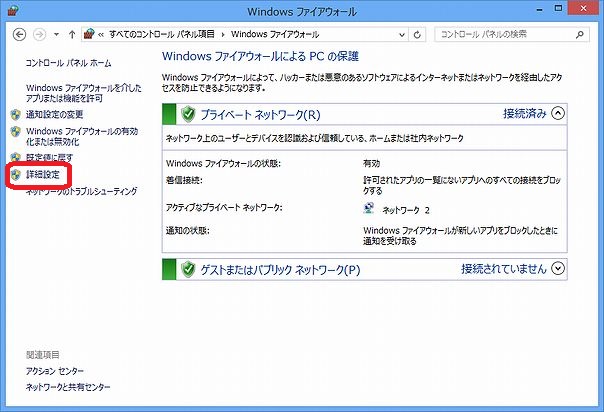
Task: Click the ネットワーク 2 text
Action: pos(406,210)
